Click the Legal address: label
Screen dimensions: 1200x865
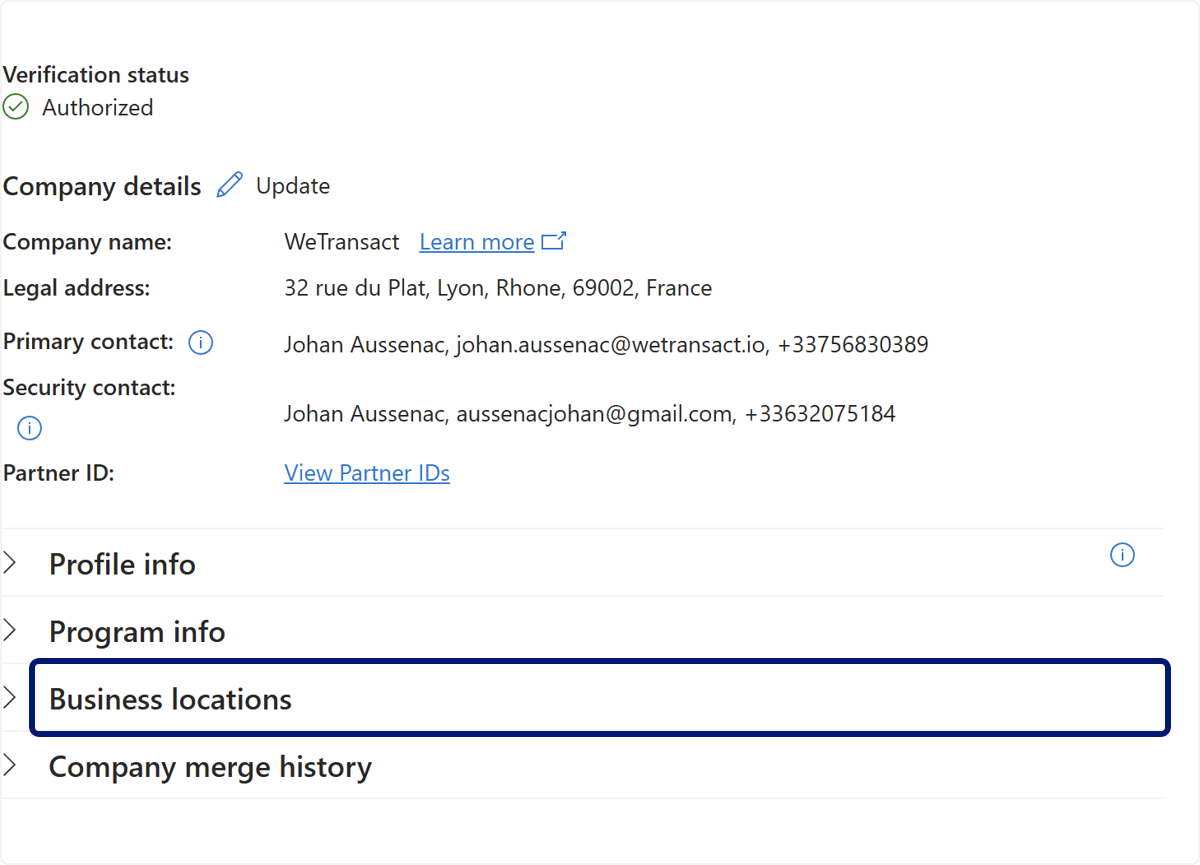click(77, 288)
